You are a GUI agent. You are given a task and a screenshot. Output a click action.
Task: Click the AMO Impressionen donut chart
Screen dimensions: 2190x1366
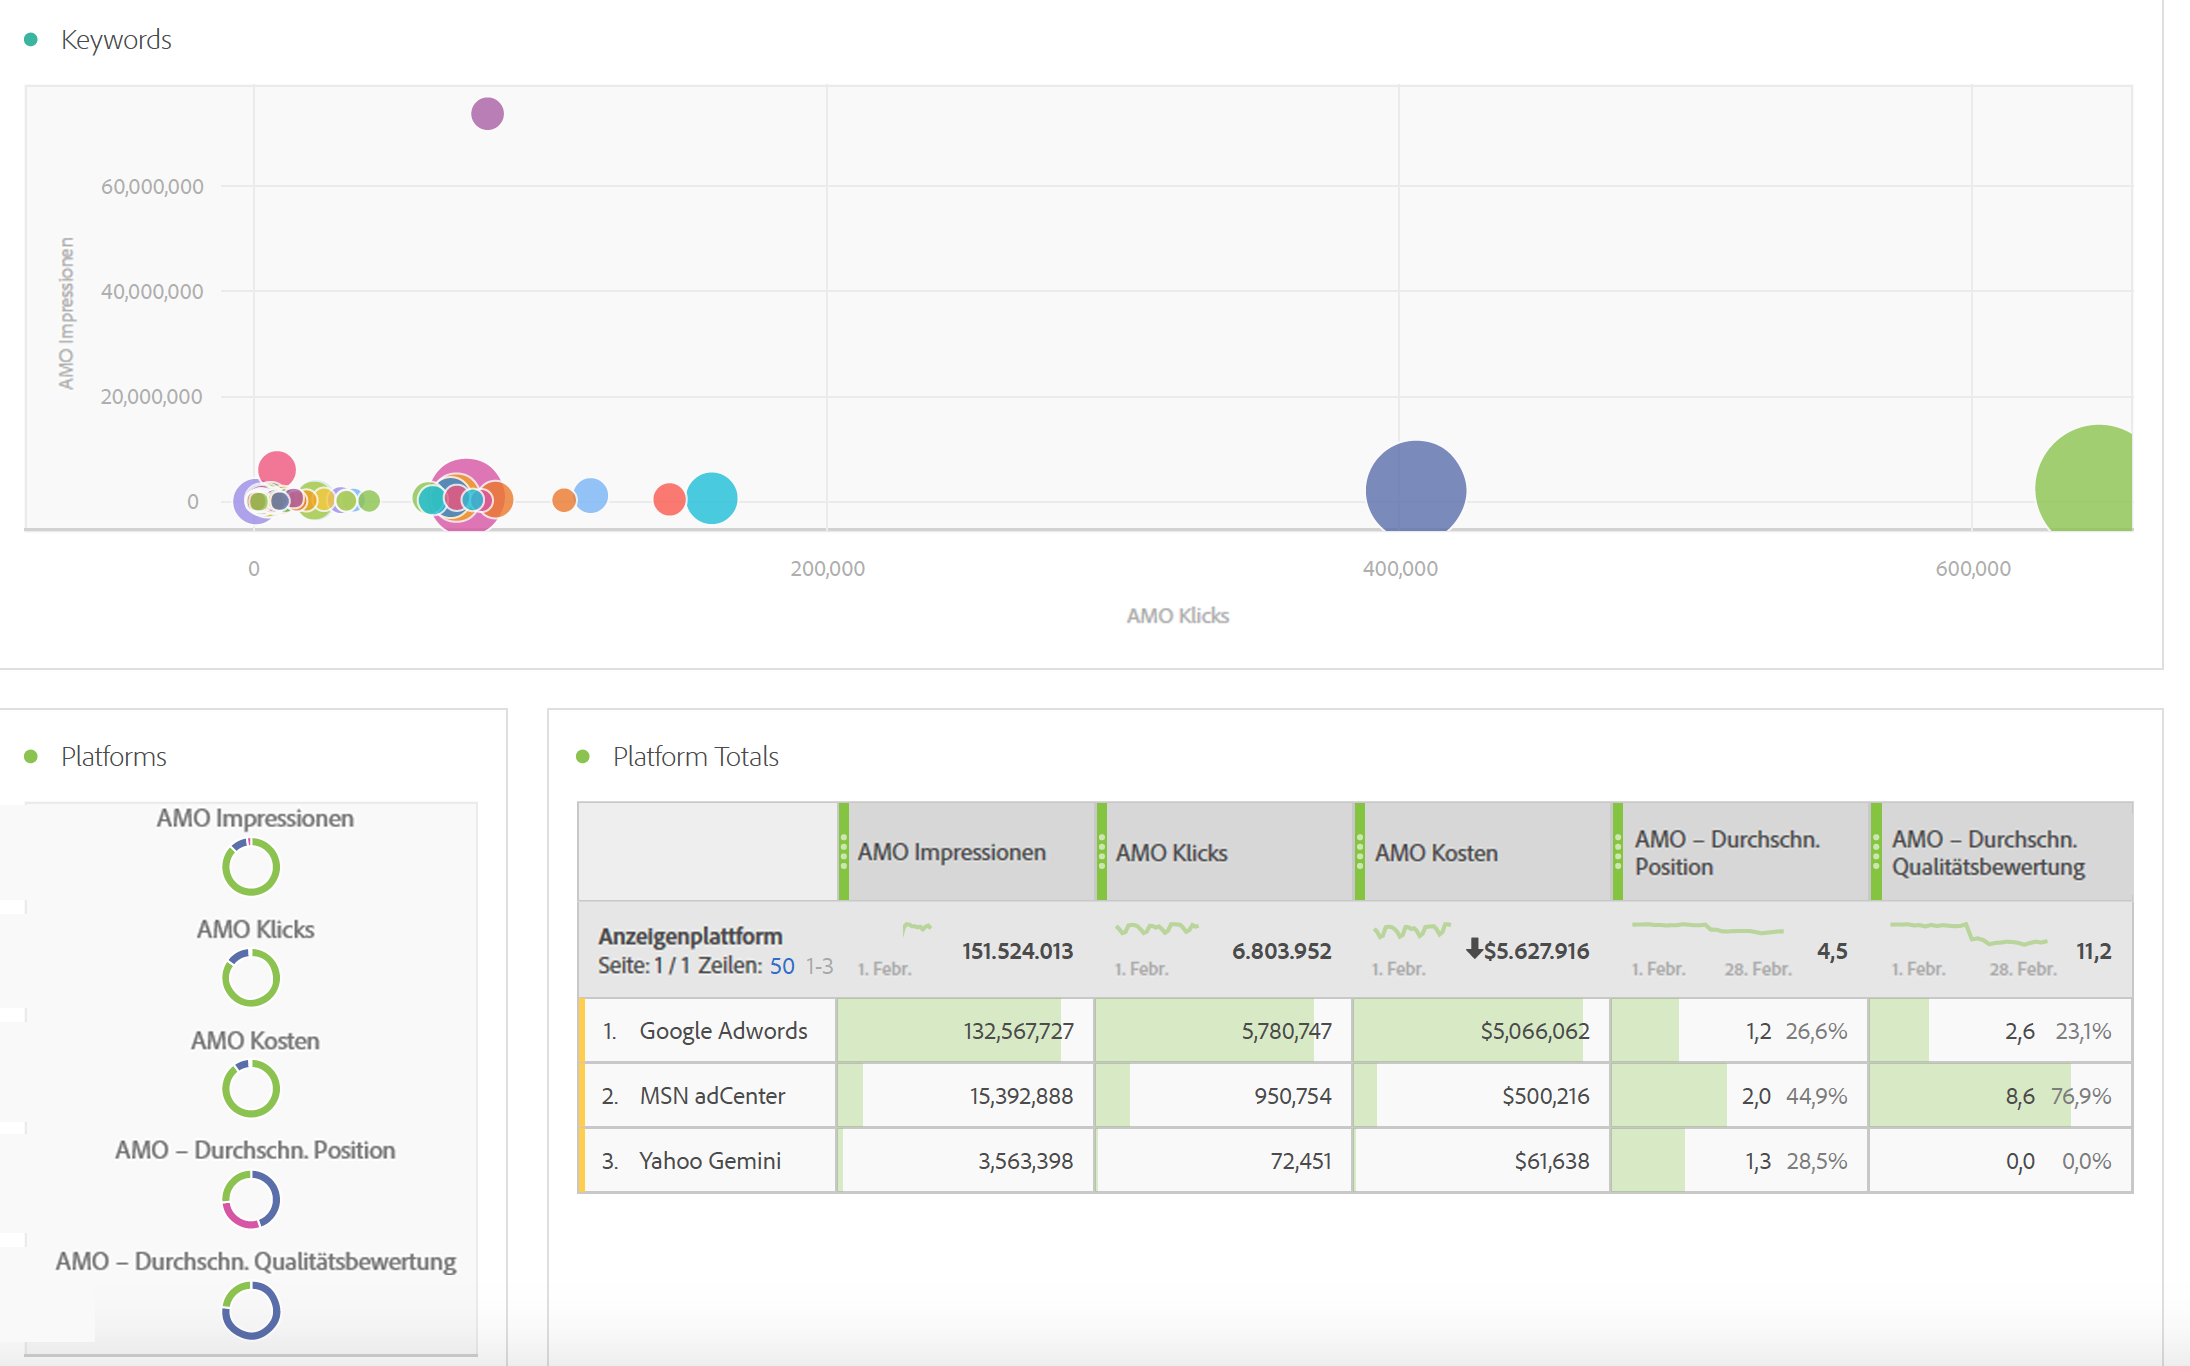coord(250,866)
